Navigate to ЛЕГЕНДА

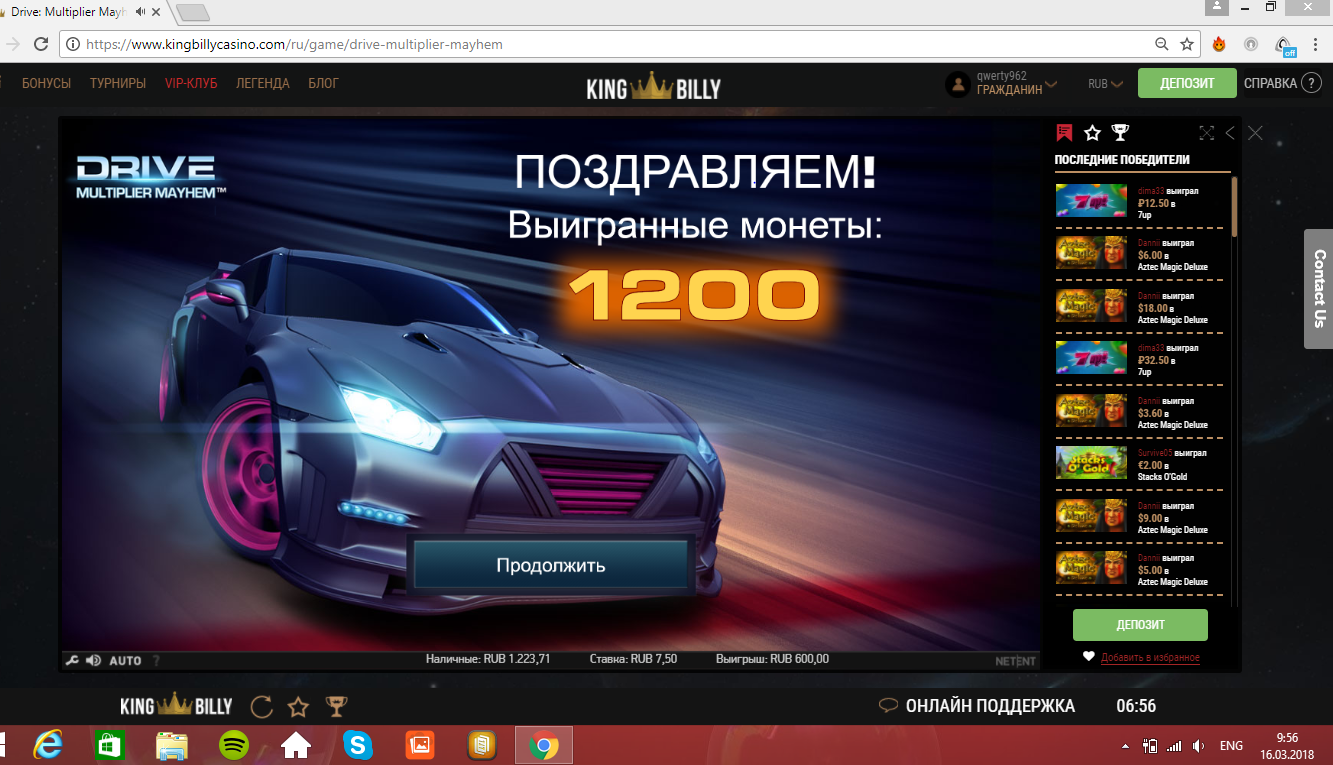point(263,84)
